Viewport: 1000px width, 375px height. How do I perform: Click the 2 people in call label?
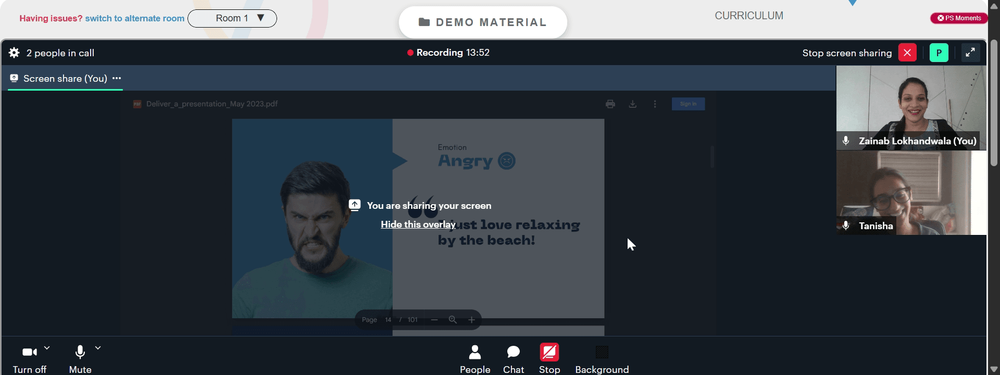[60, 53]
